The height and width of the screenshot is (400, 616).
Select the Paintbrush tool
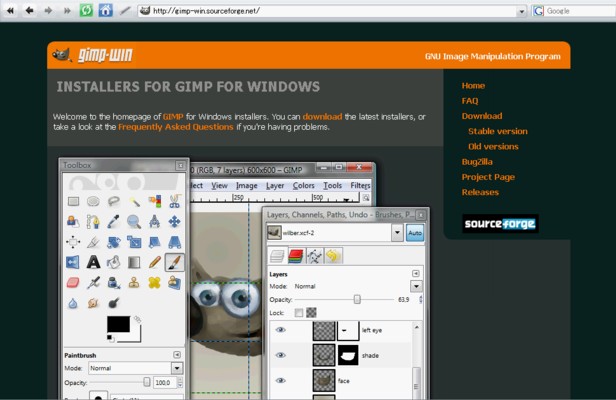[174, 262]
